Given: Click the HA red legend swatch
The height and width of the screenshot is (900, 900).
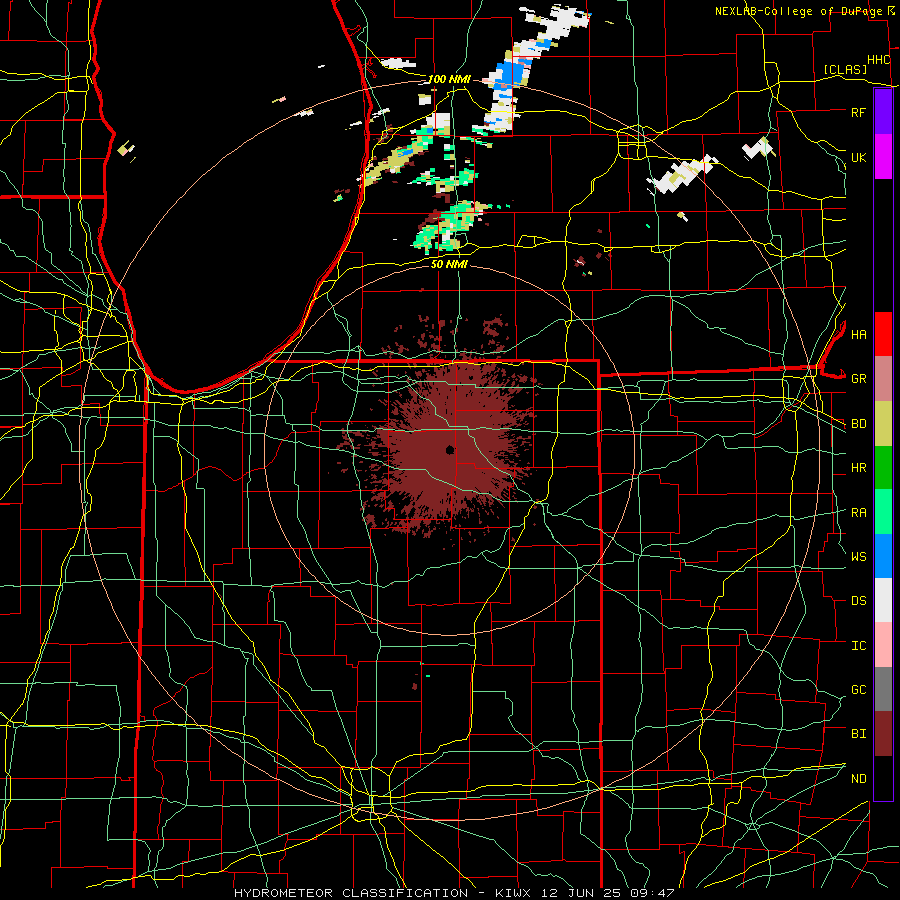Looking at the screenshot, I should [883, 334].
